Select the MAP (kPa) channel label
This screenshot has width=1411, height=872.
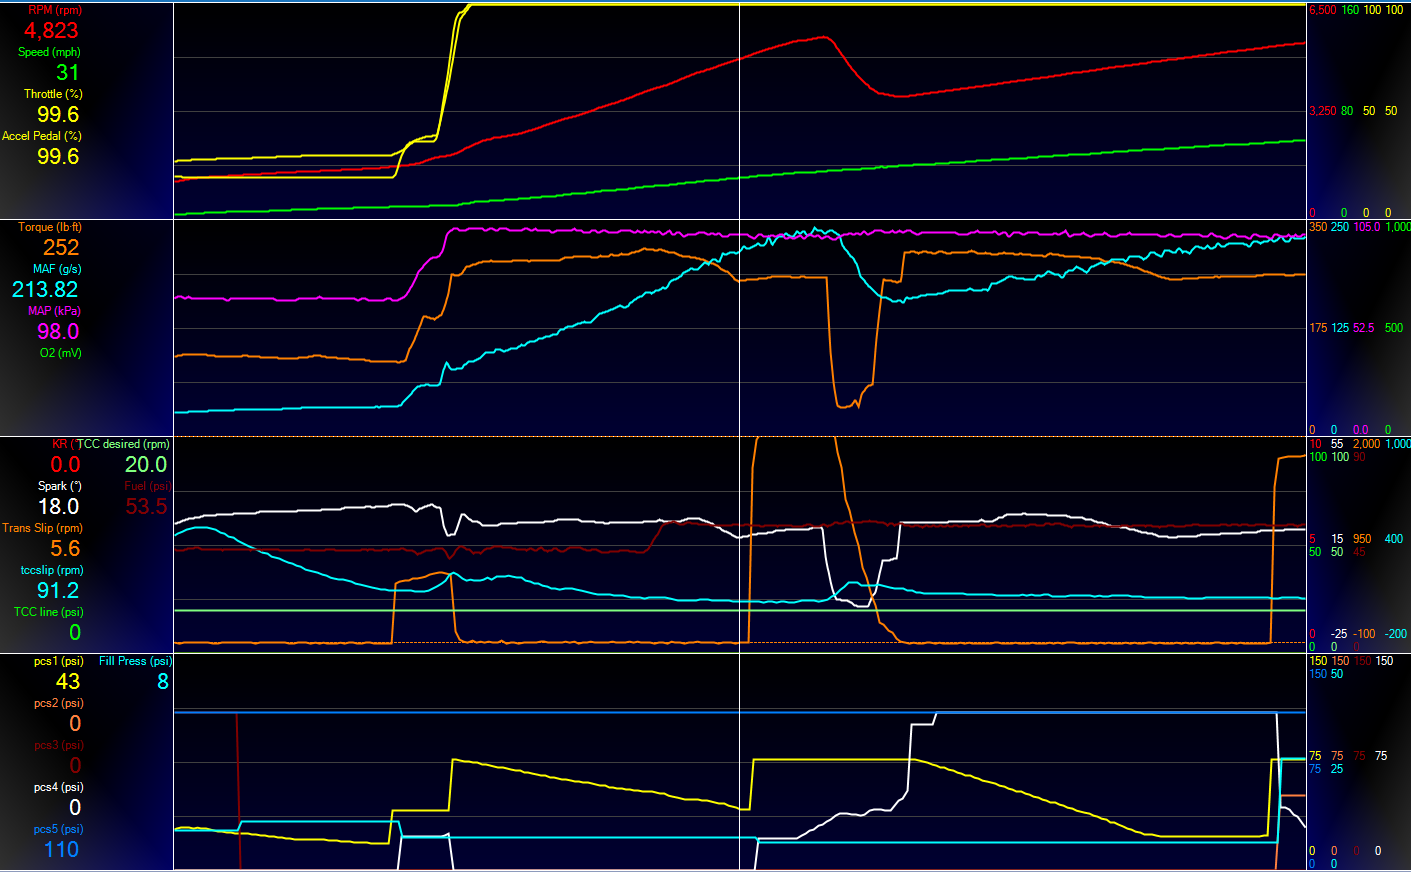[x=55, y=311]
